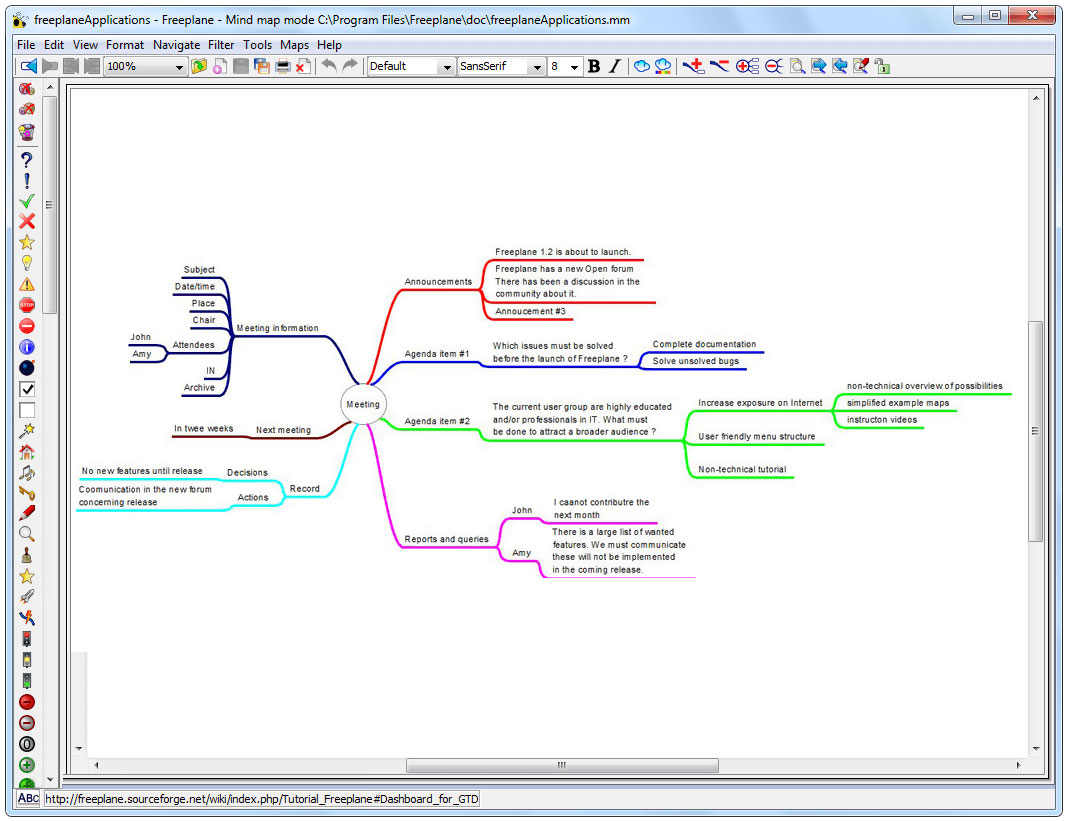The width and height of the screenshot is (1068, 821).
Task: Click the map's vertical scrollbar thumb
Action: (1035, 431)
